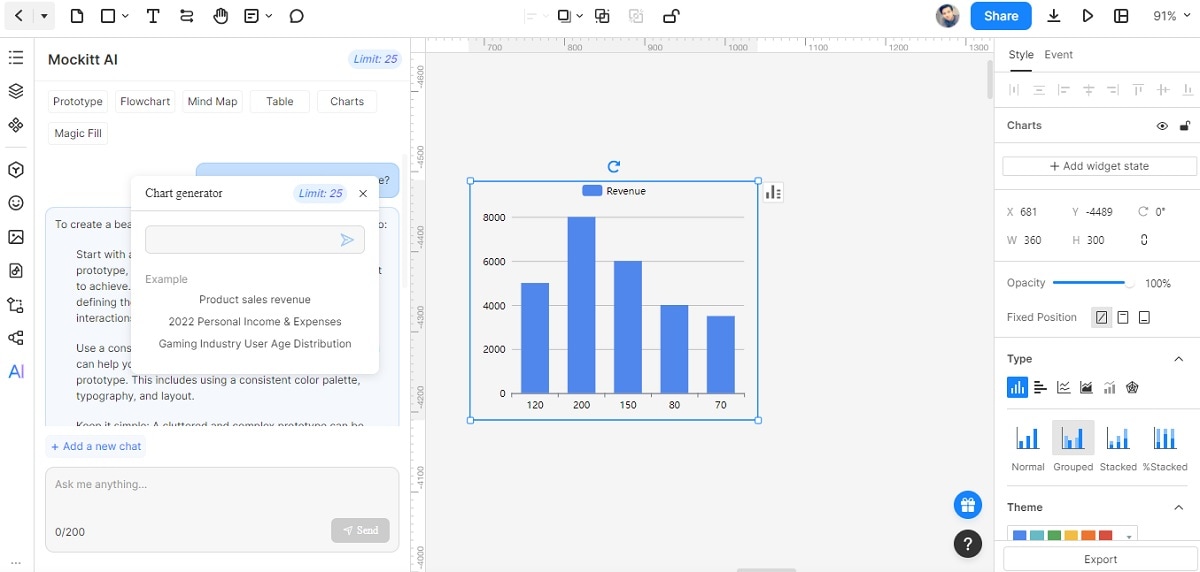Click the Send button in chat
The width and height of the screenshot is (1200, 572).
(360, 530)
